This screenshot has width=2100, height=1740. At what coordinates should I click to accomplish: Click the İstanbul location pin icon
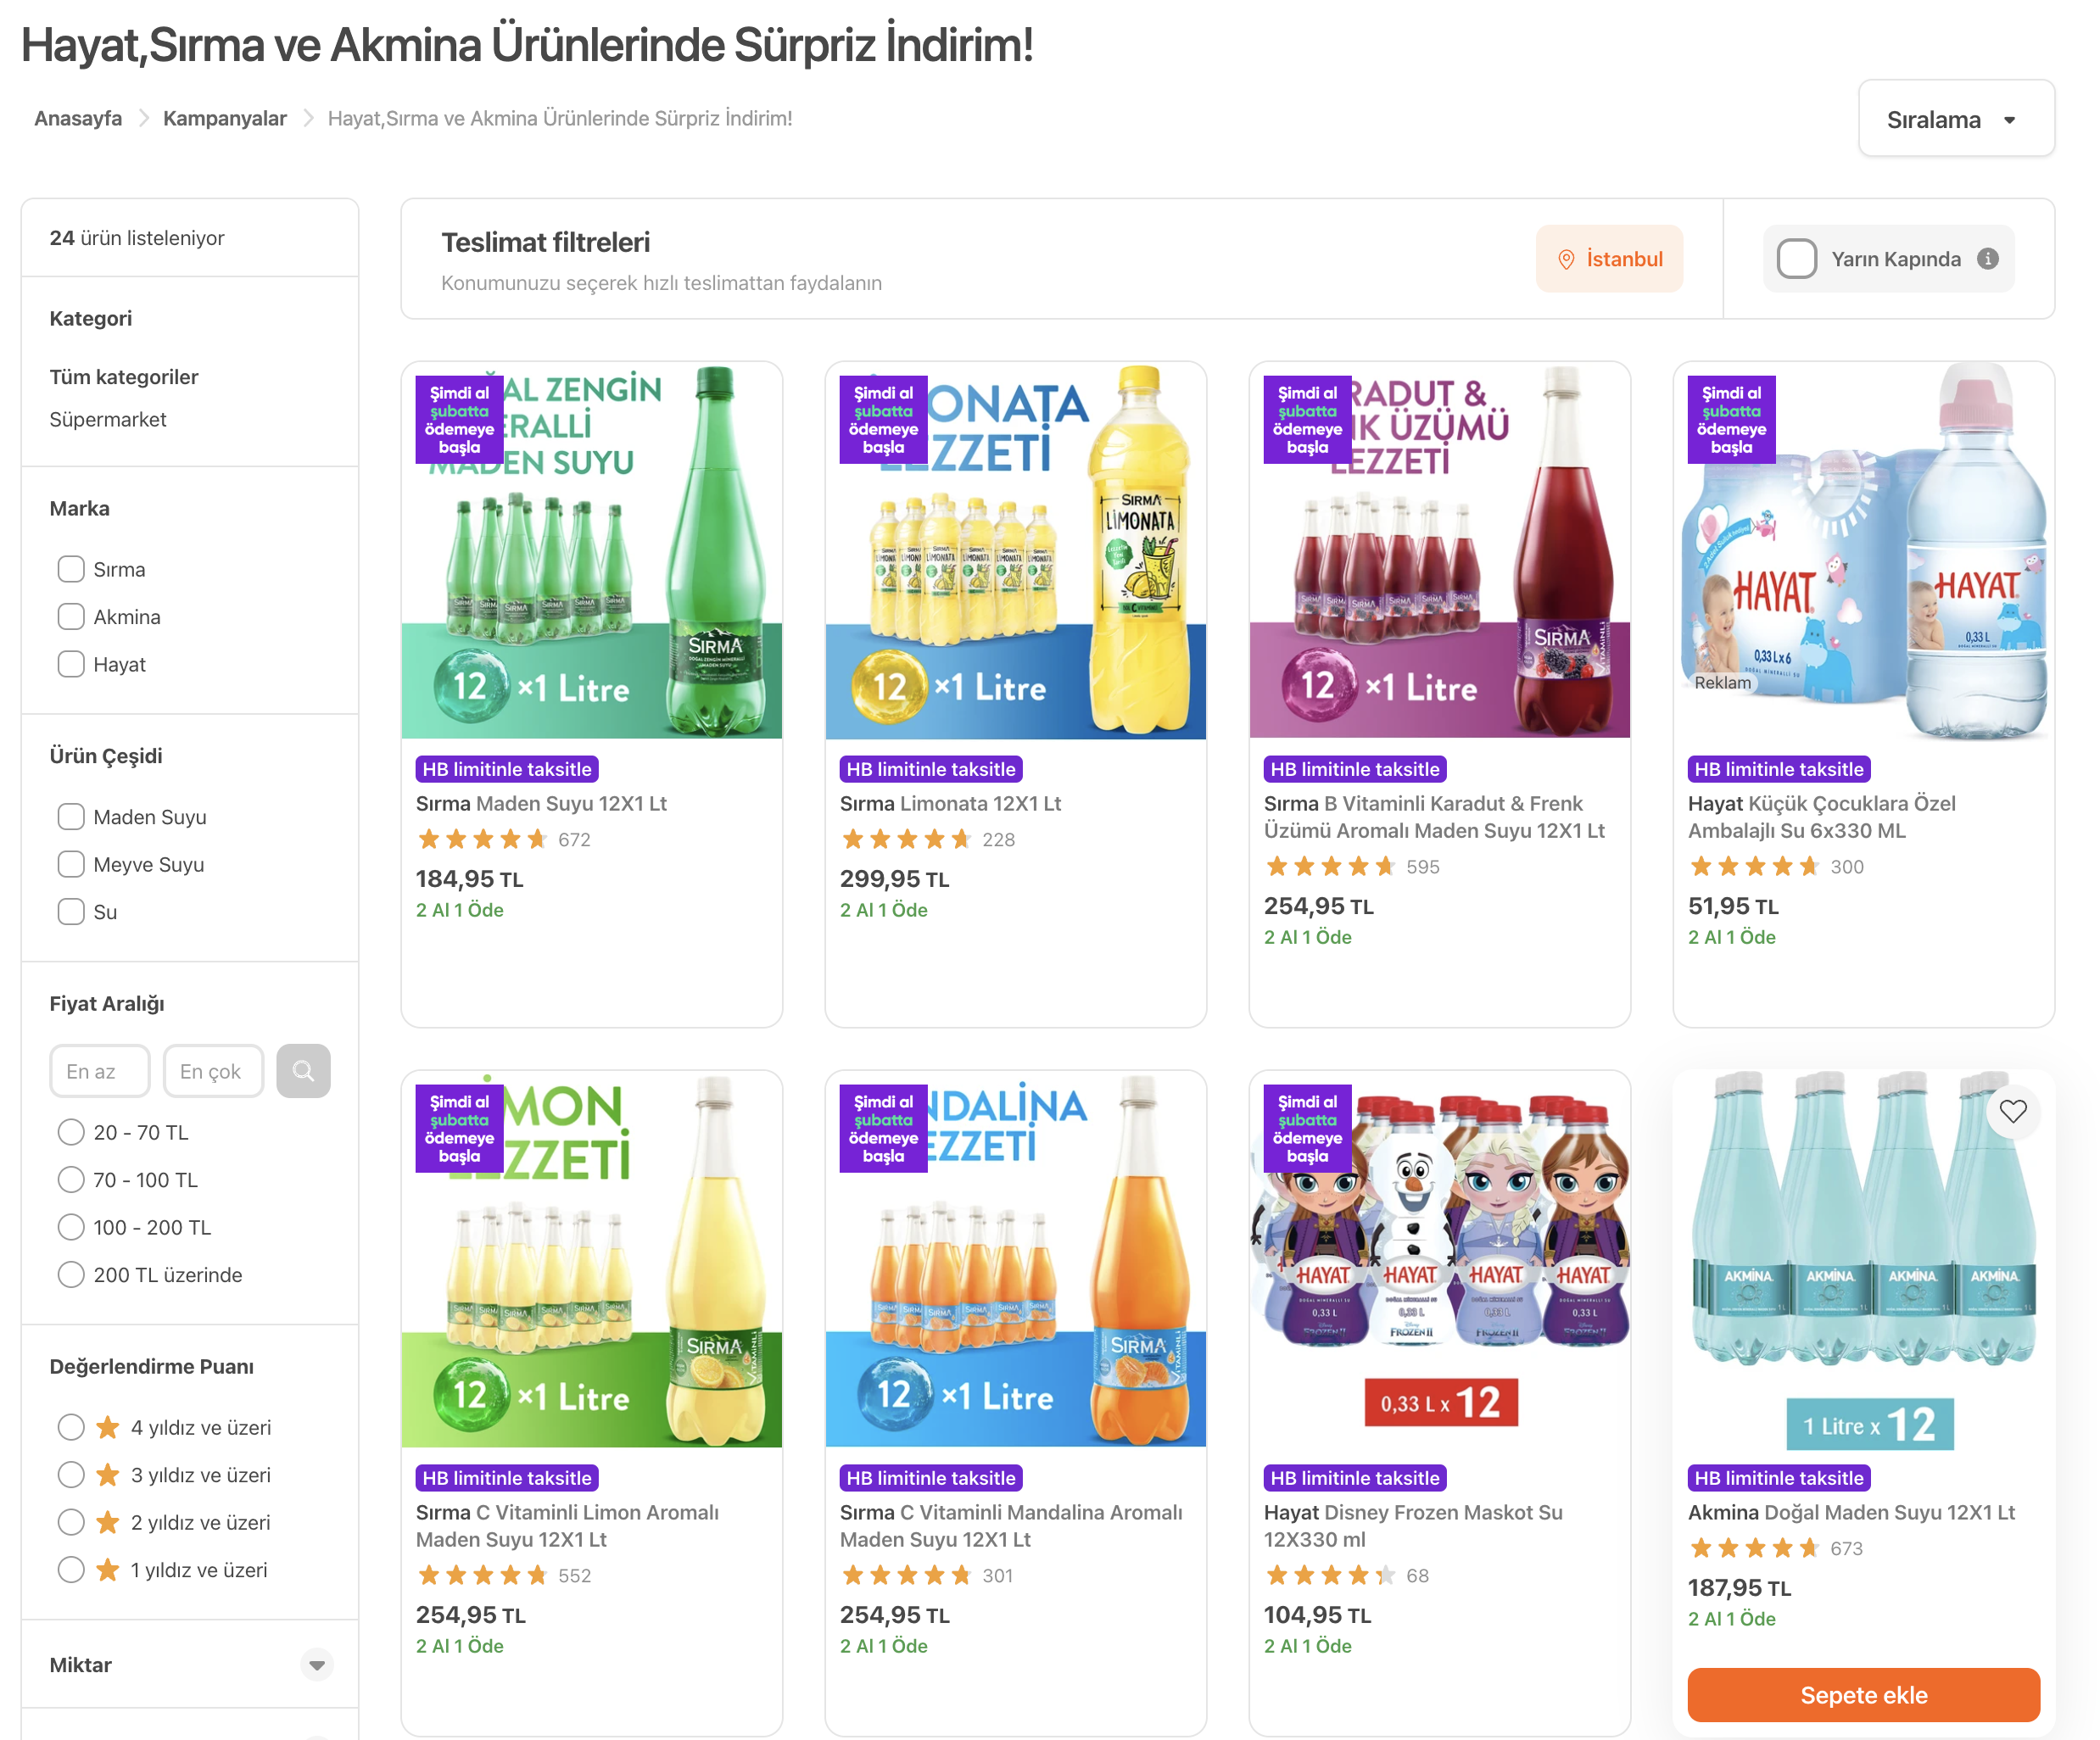(x=1566, y=260)
